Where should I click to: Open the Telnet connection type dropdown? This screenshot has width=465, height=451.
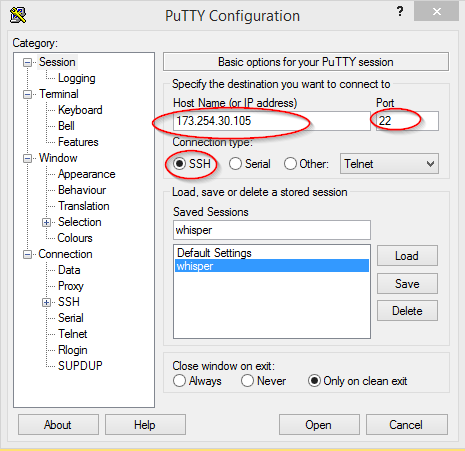tap(389, 164)
